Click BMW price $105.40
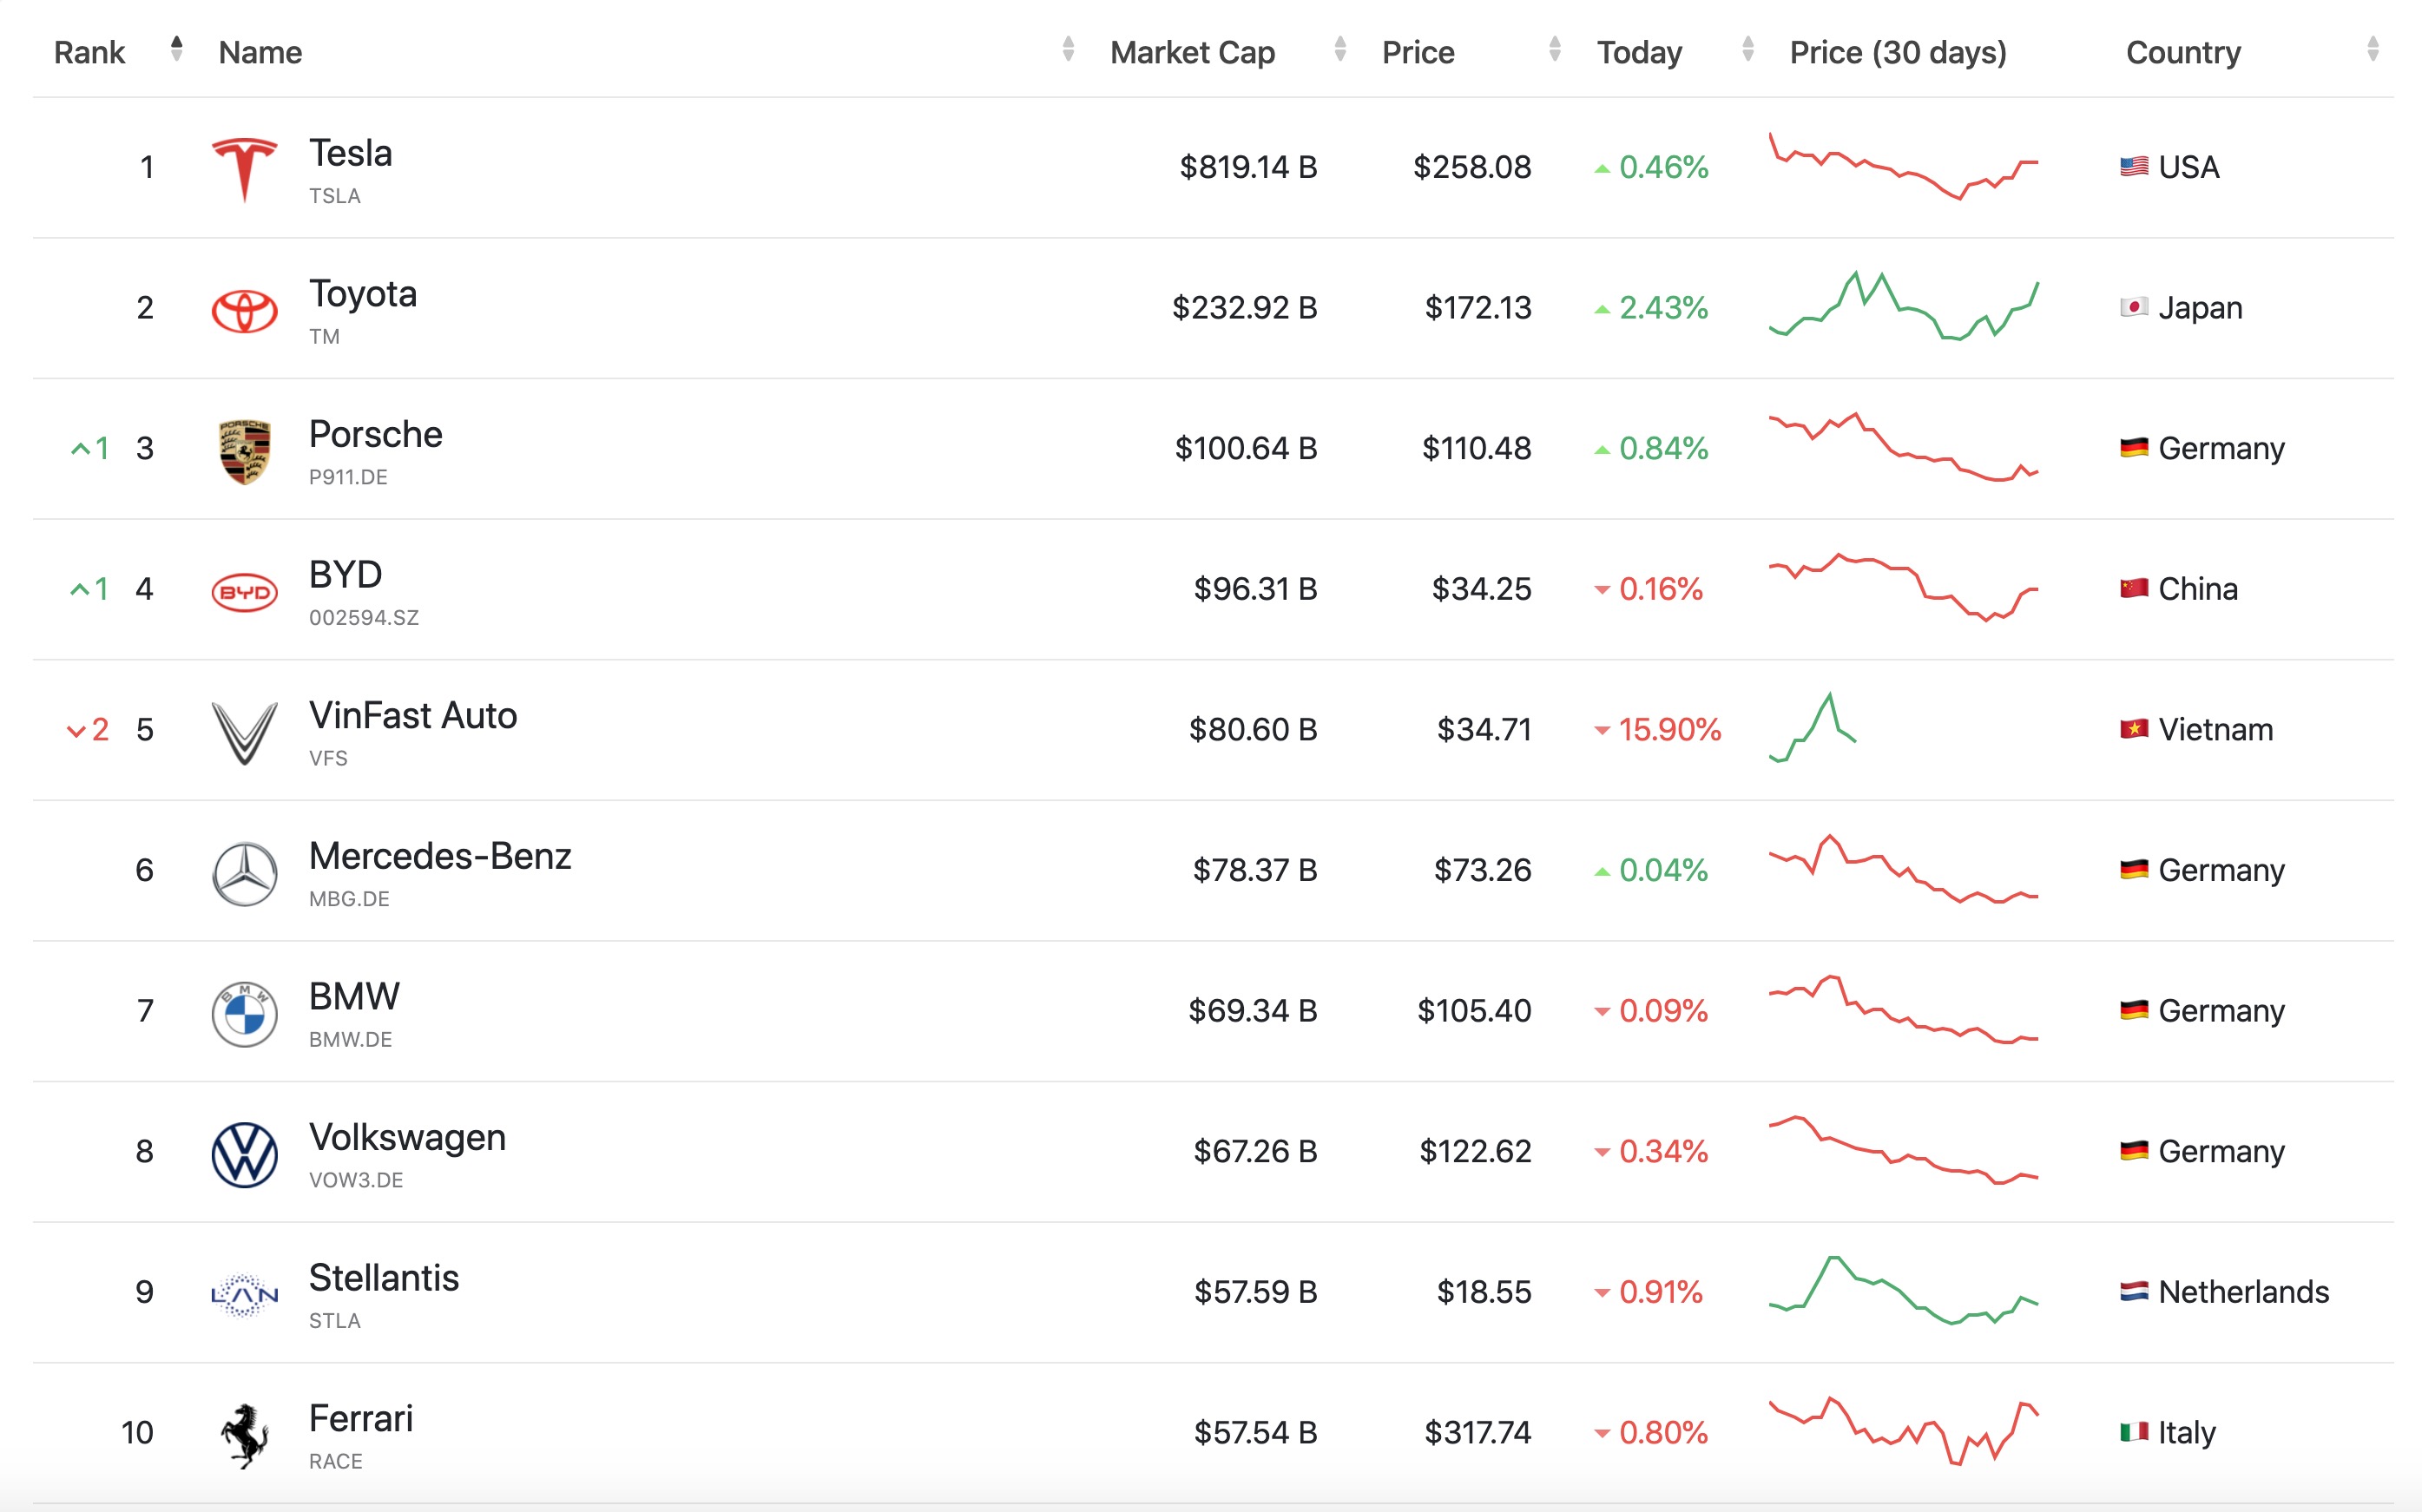The width and height of the screenshot is (2422, 1512). point(1474,1010)
